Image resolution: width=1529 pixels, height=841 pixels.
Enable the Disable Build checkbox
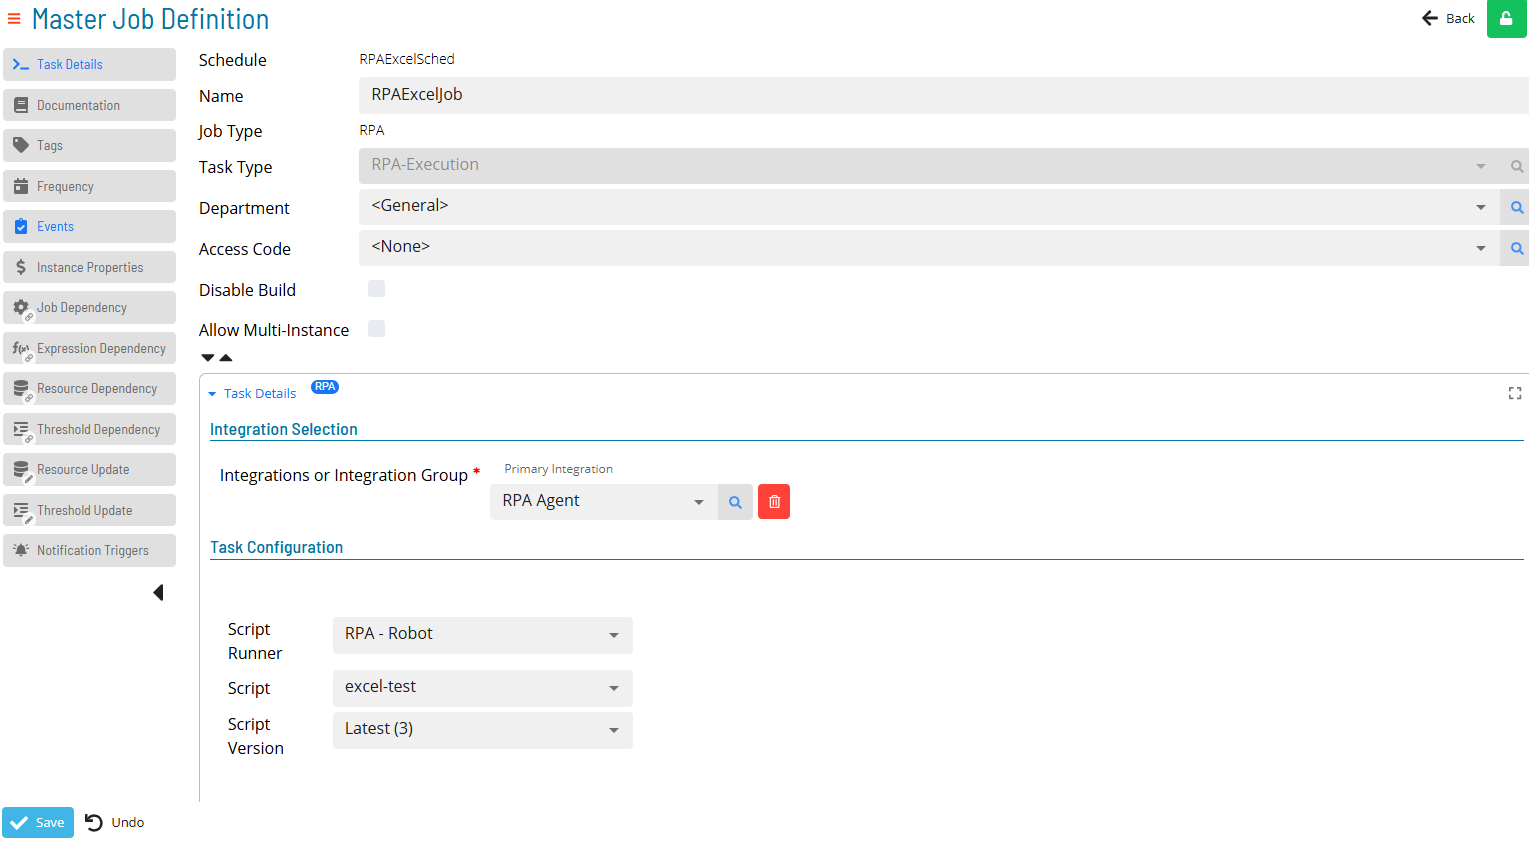377,289
